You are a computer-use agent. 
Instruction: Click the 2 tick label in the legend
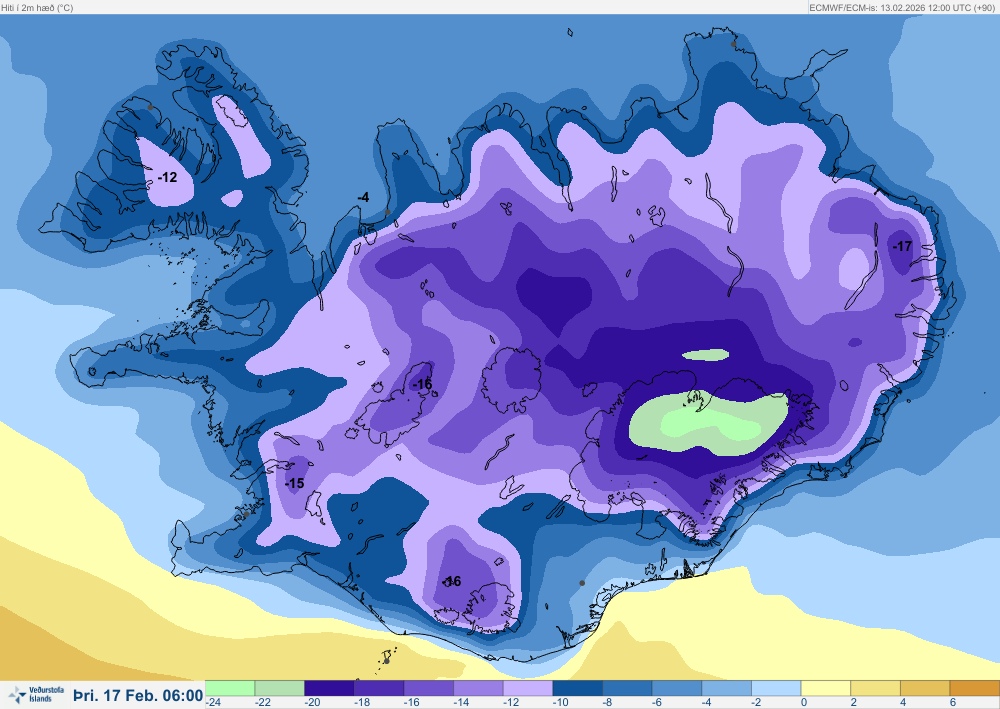[x=853, y=702]
